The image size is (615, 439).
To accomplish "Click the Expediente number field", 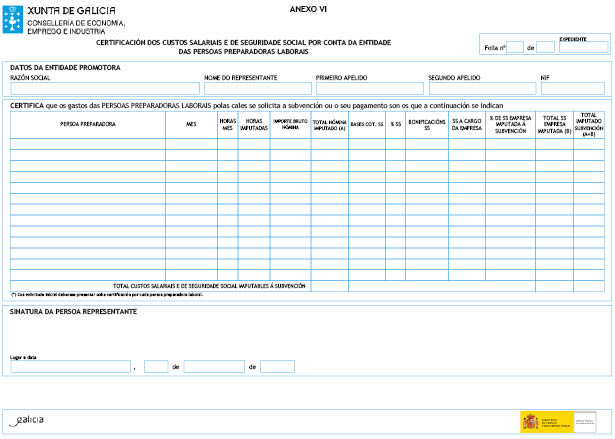I will (x=584, y=47).
